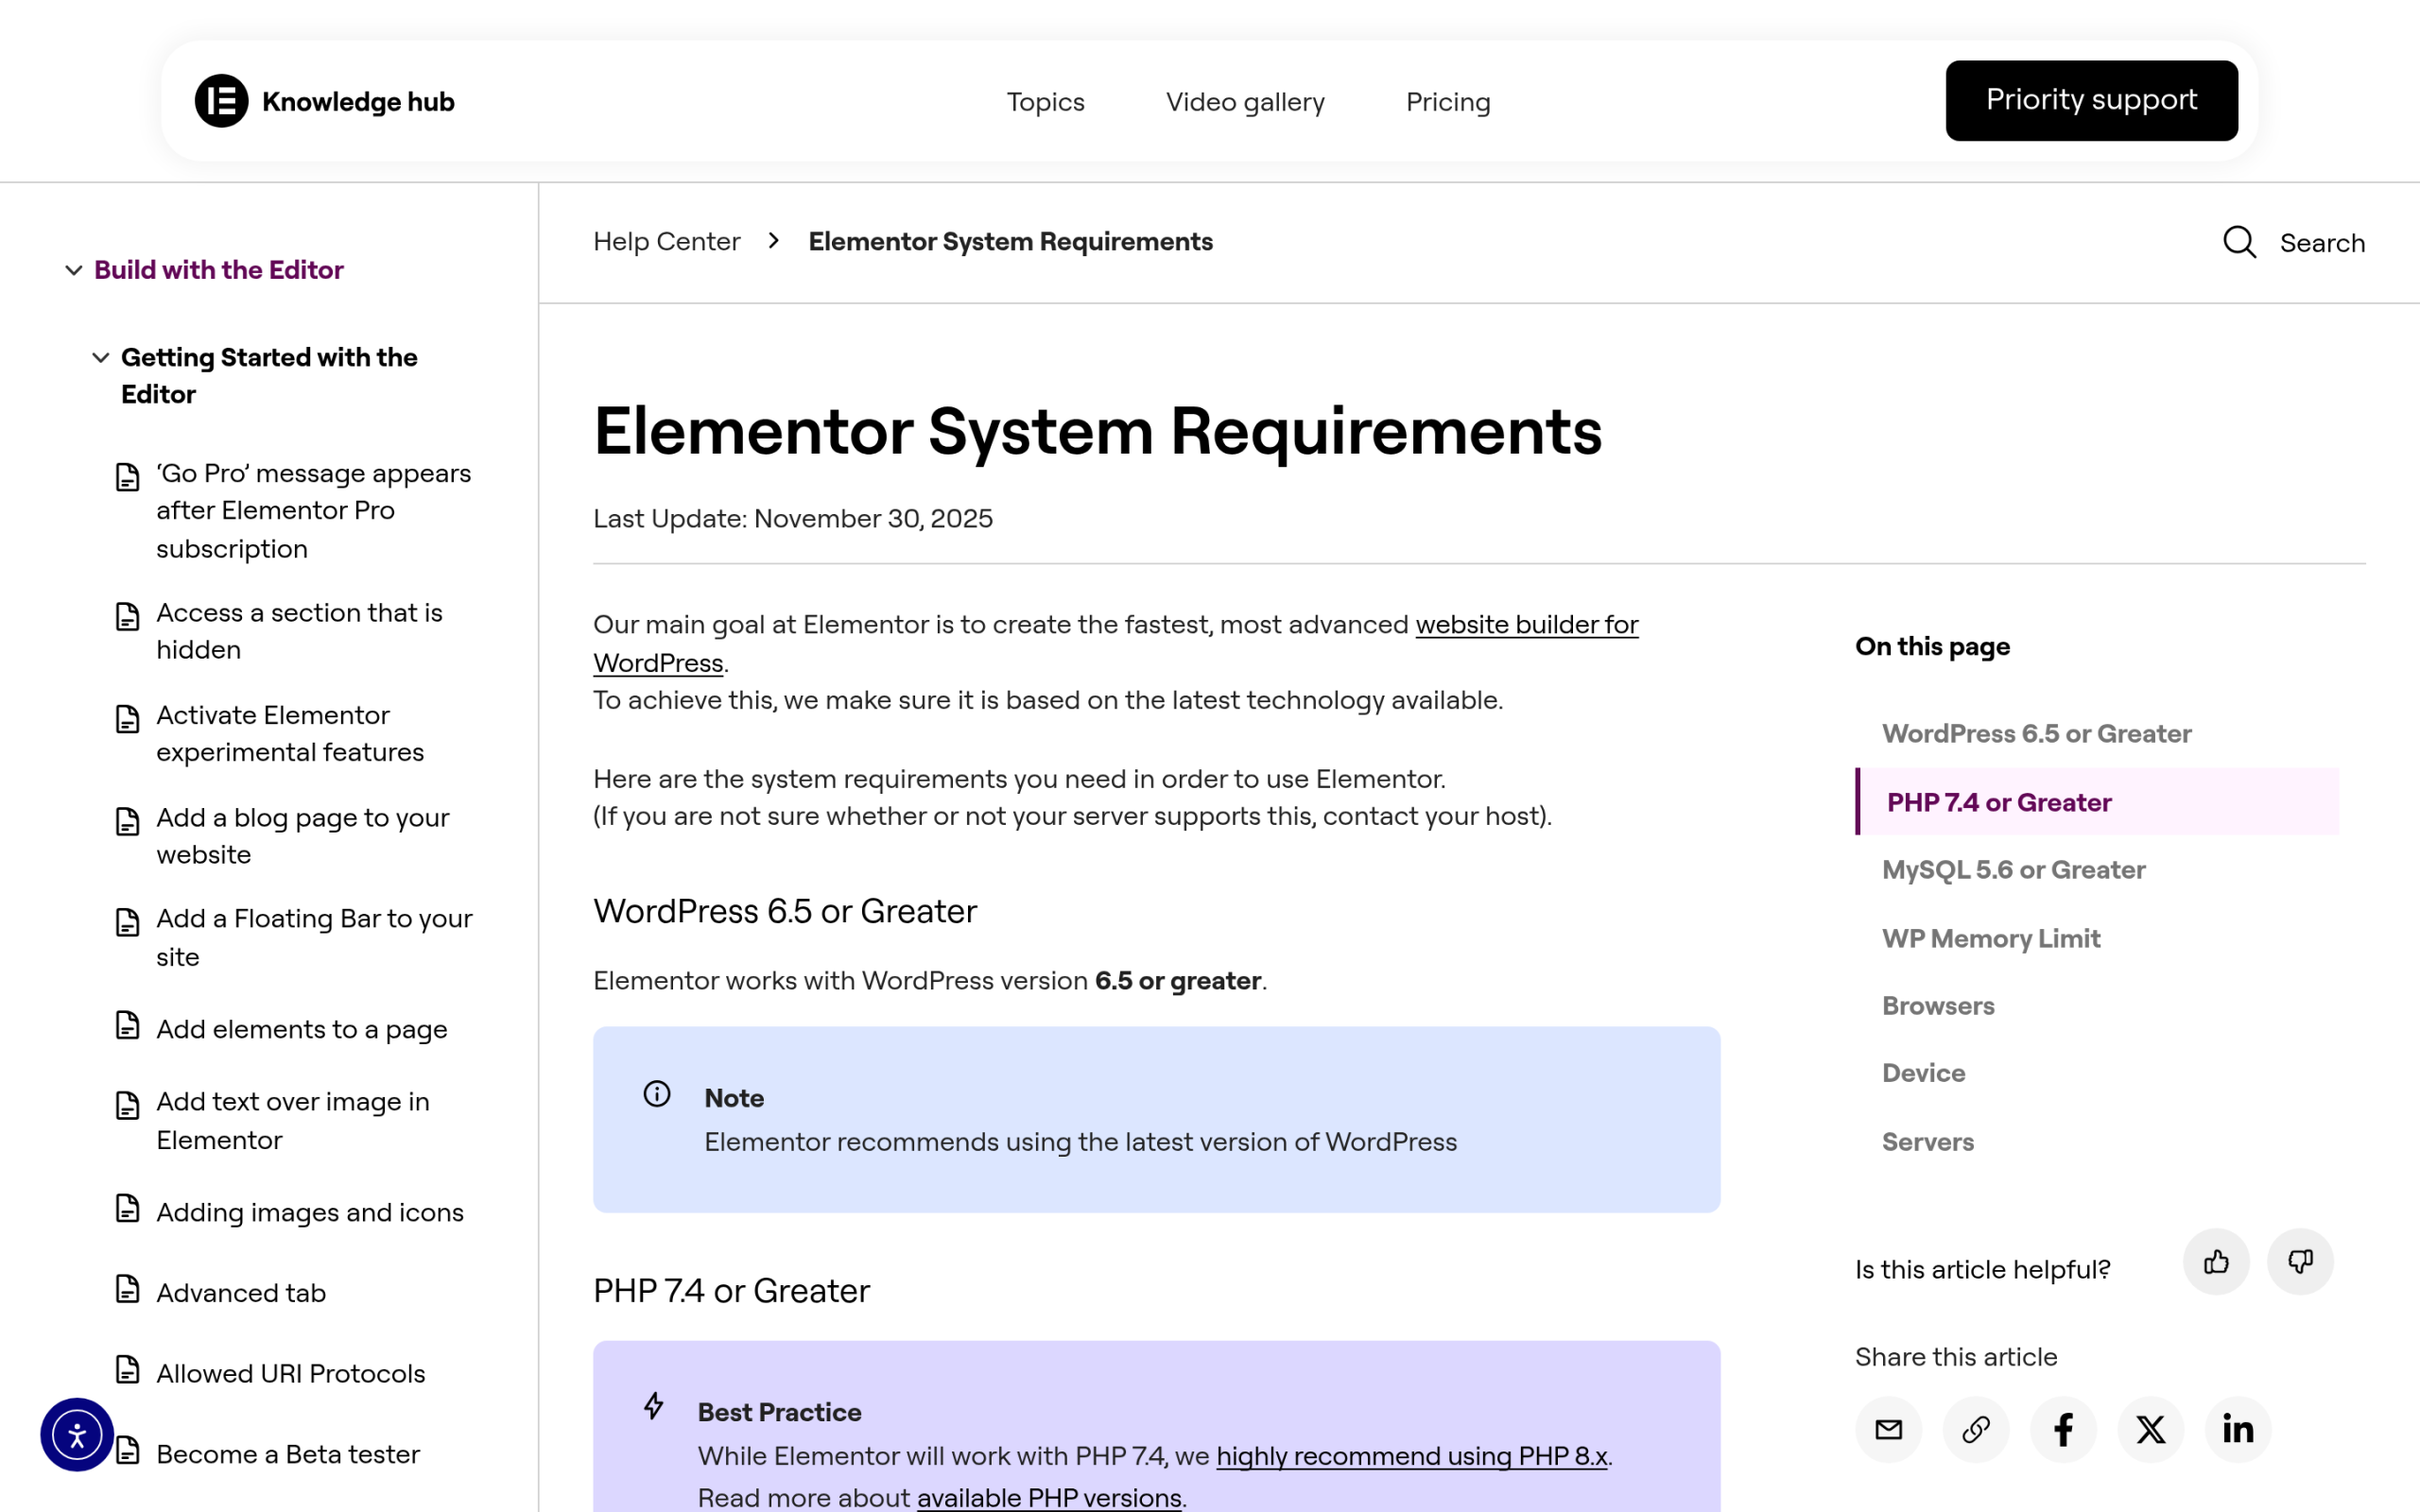Collapse the Build with the Editor chevron
Viewport: 2420px width, 1512px height.
tap(74, 270)
